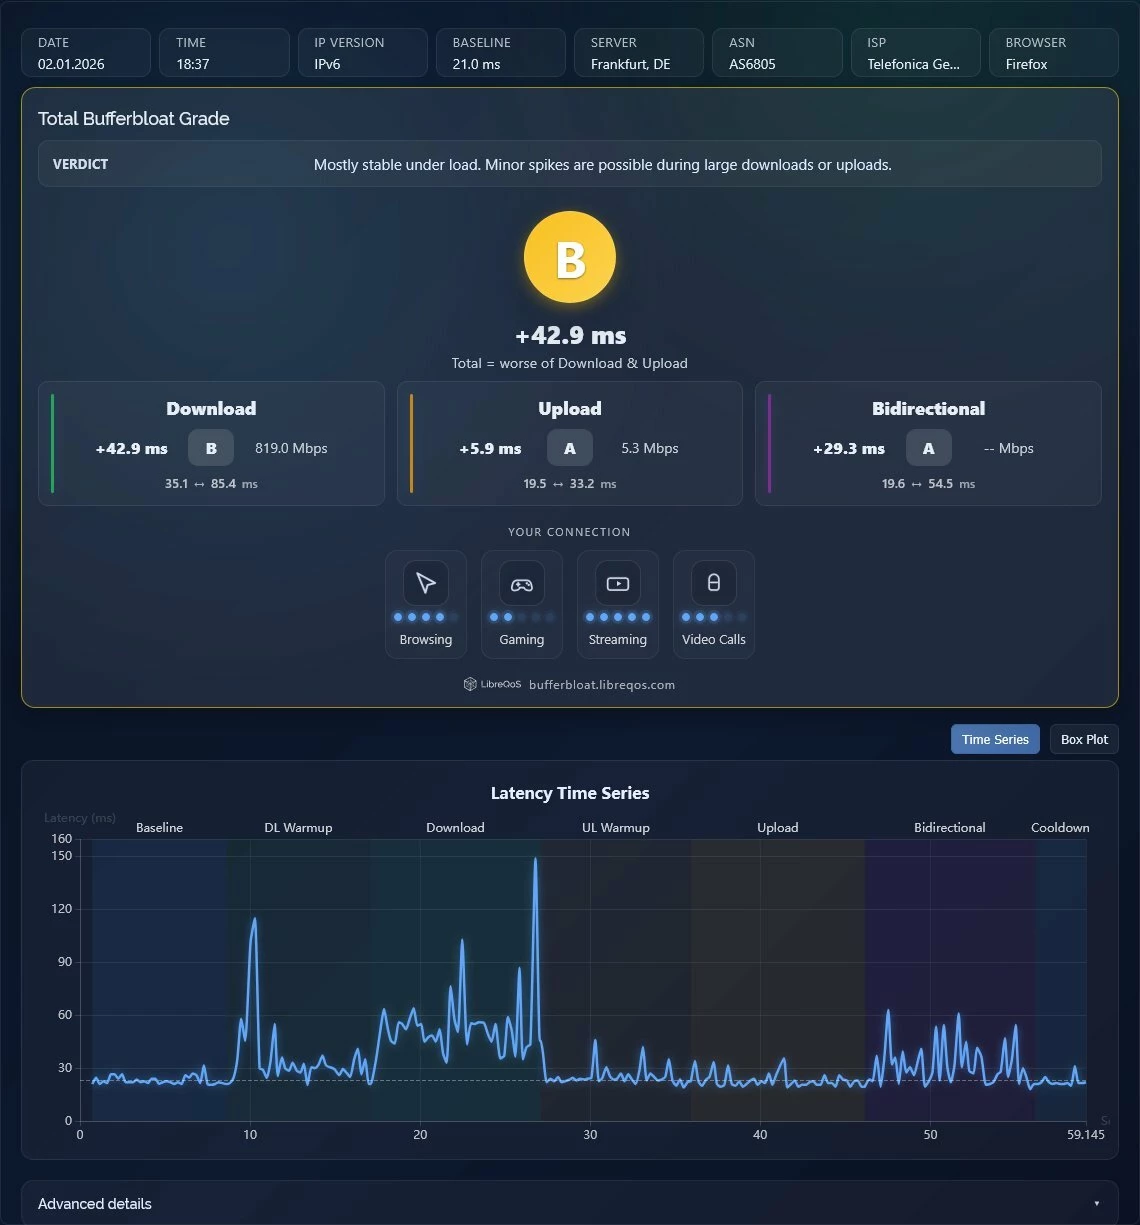Click the Total Bufferbloat Grade heading
The image size is (1140, 1225).
coord(134,118)
